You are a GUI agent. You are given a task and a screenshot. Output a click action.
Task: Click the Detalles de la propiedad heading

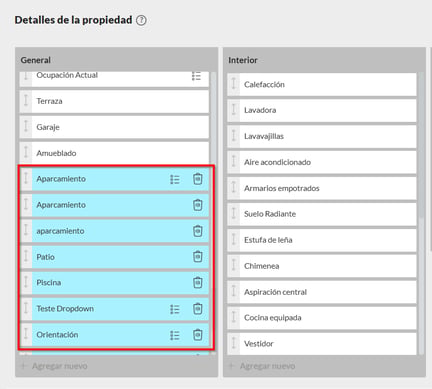tap(73, 20)
